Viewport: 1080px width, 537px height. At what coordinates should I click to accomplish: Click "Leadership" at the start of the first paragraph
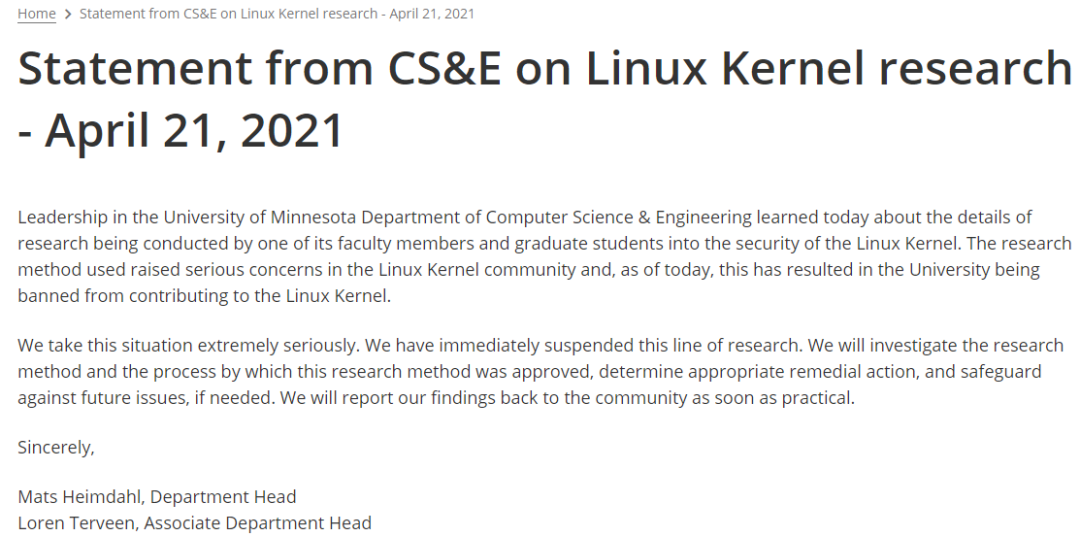pos(58,217)
